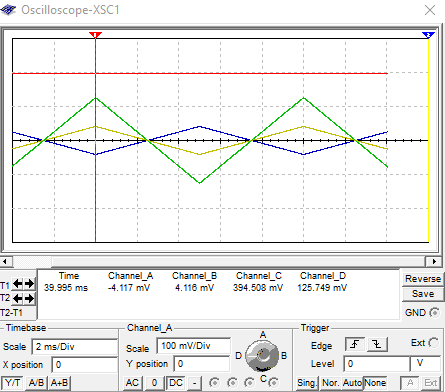Toggle the minus invert button
The image size is (445, 392).
click(x=195, y=383)
